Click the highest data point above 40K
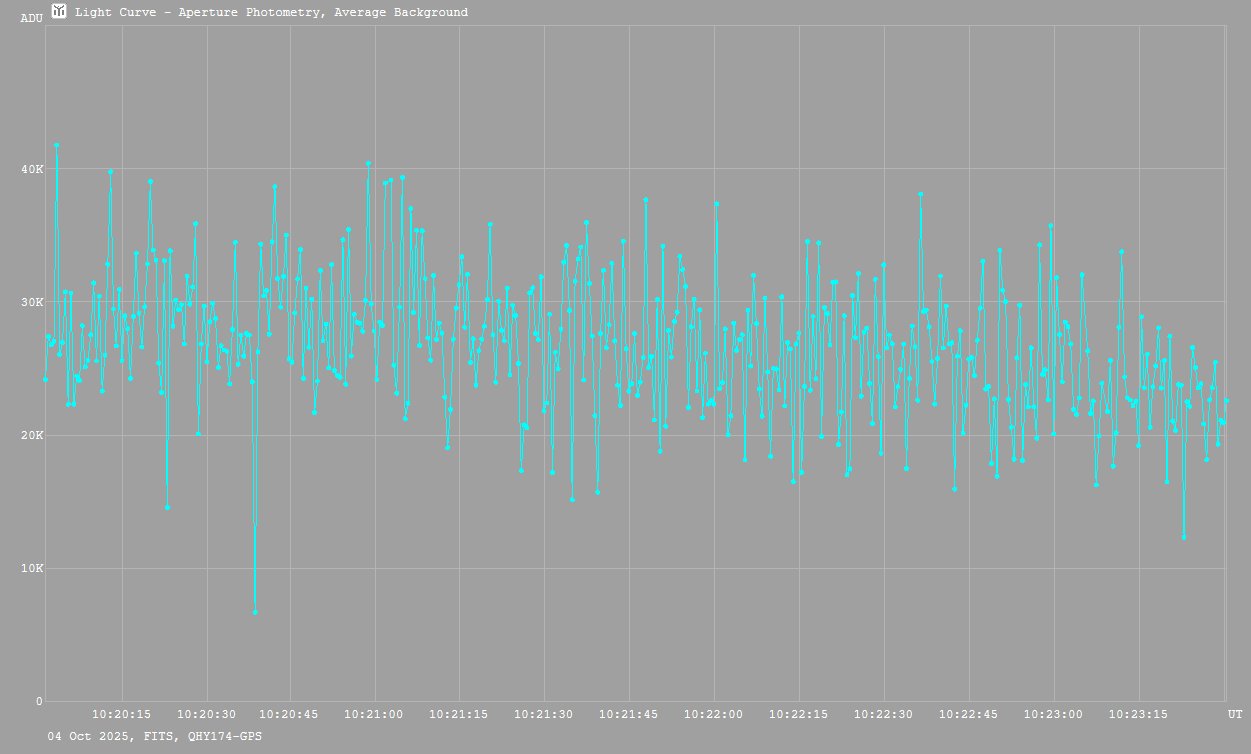This screenshot has height=754, width=1251. tap(57, 145)
